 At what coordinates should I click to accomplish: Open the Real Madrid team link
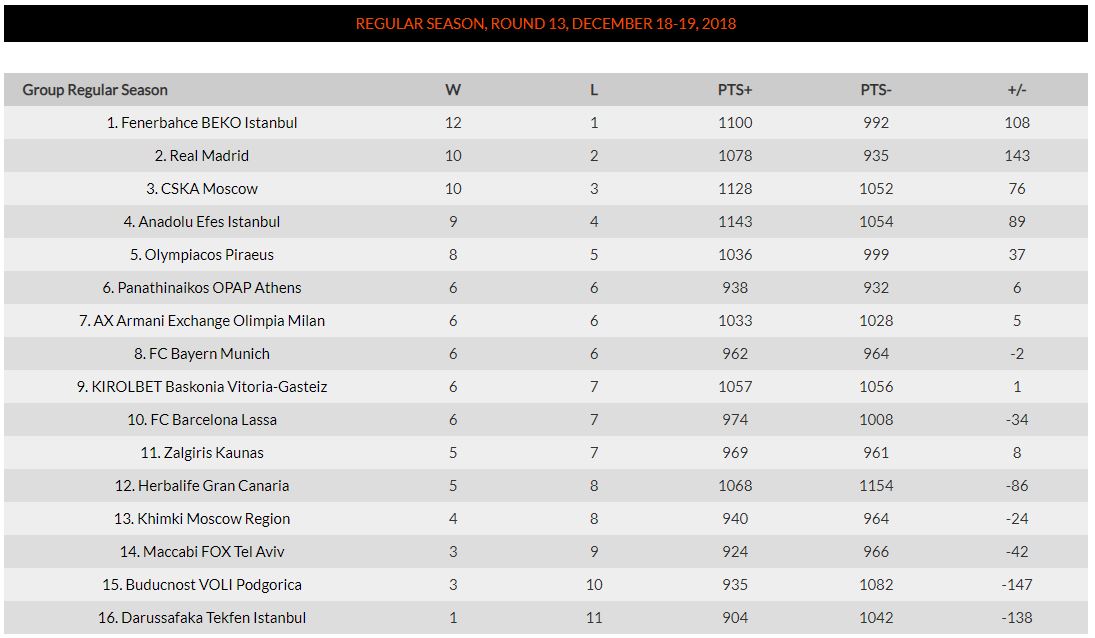(x=202, y=156)
